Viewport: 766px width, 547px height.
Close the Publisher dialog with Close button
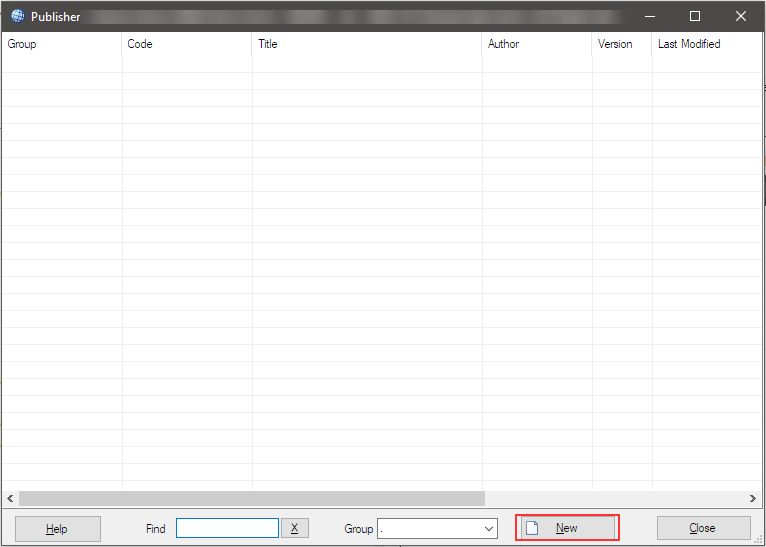[x=703, y=528]
